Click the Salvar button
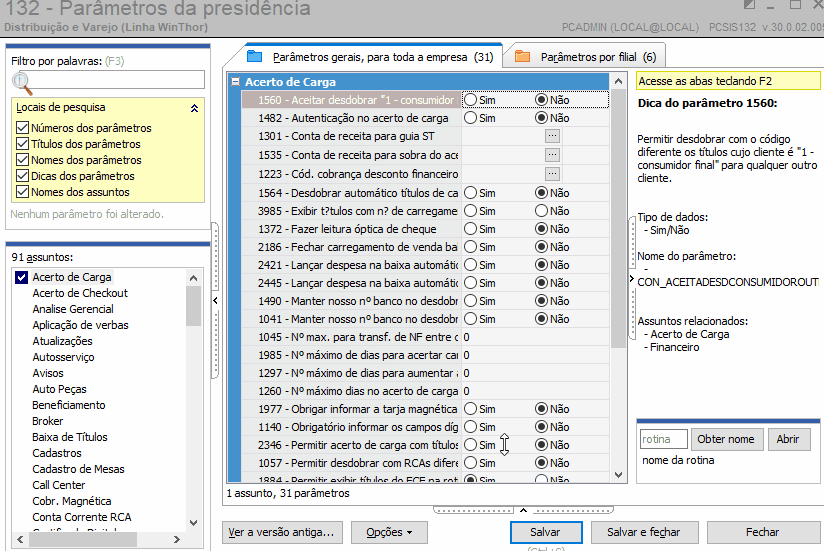824x551 pixels. click(x=545, y=532)
